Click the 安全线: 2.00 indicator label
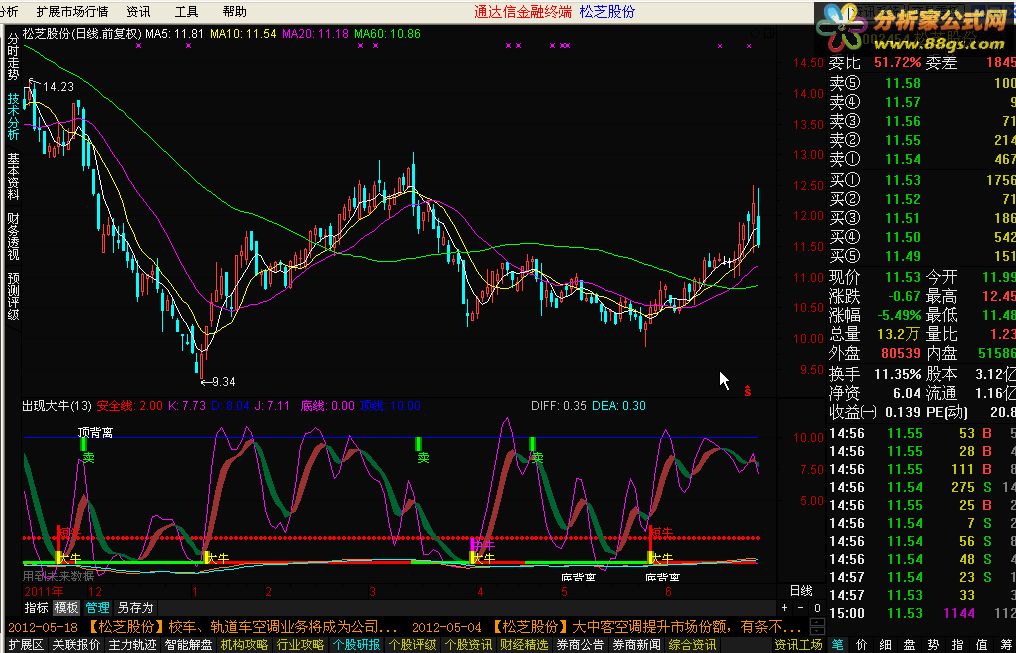The height and width of the screenshot is (653, 1016). tap(130, 406)
